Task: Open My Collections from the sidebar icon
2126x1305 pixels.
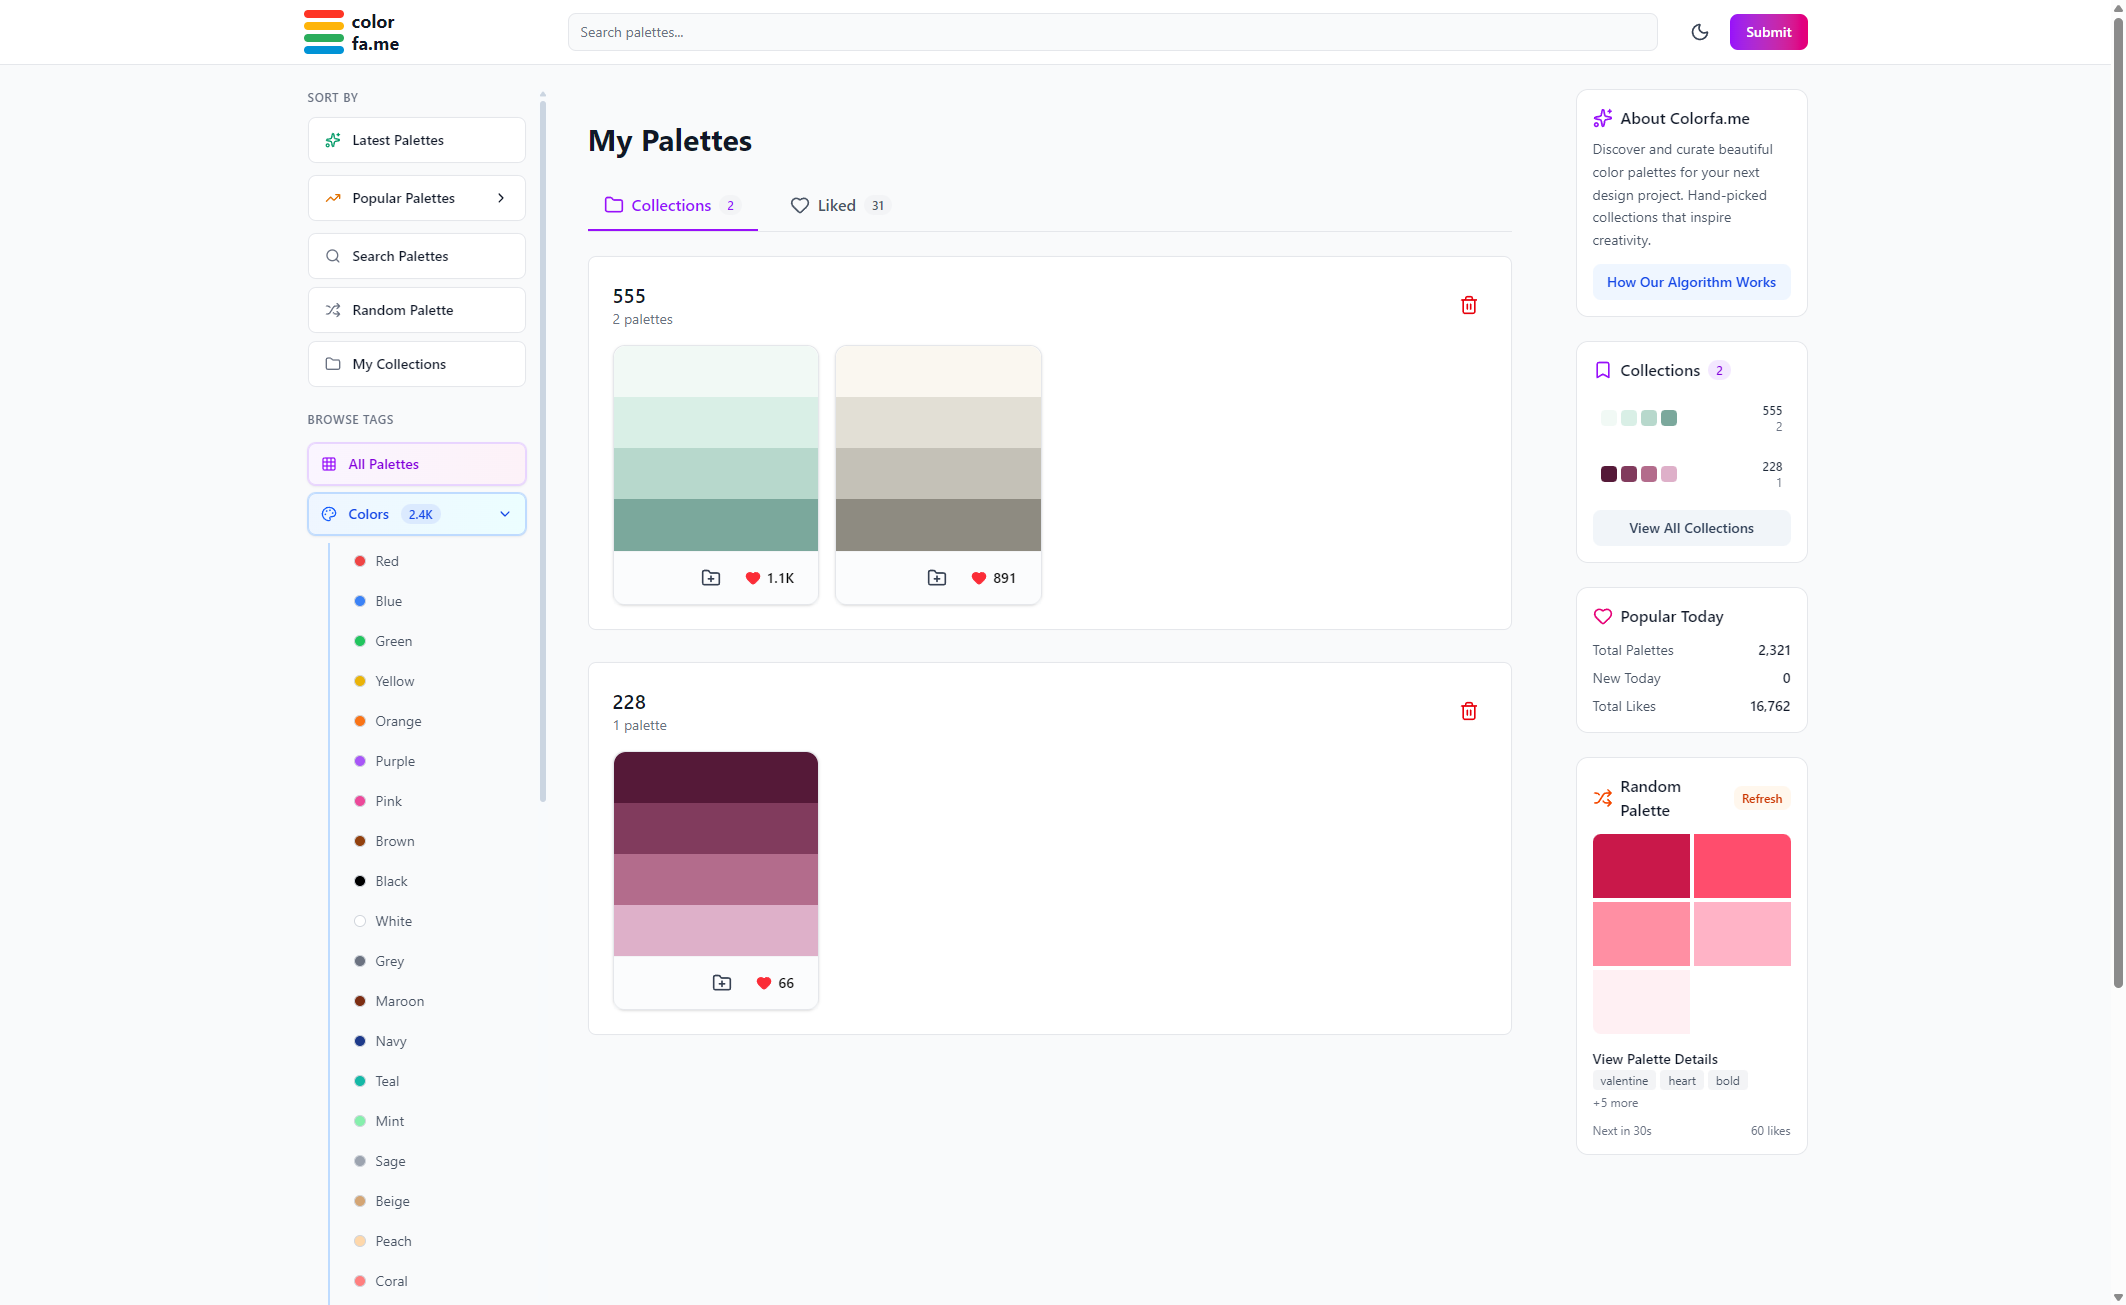Action: click(333, 364)
